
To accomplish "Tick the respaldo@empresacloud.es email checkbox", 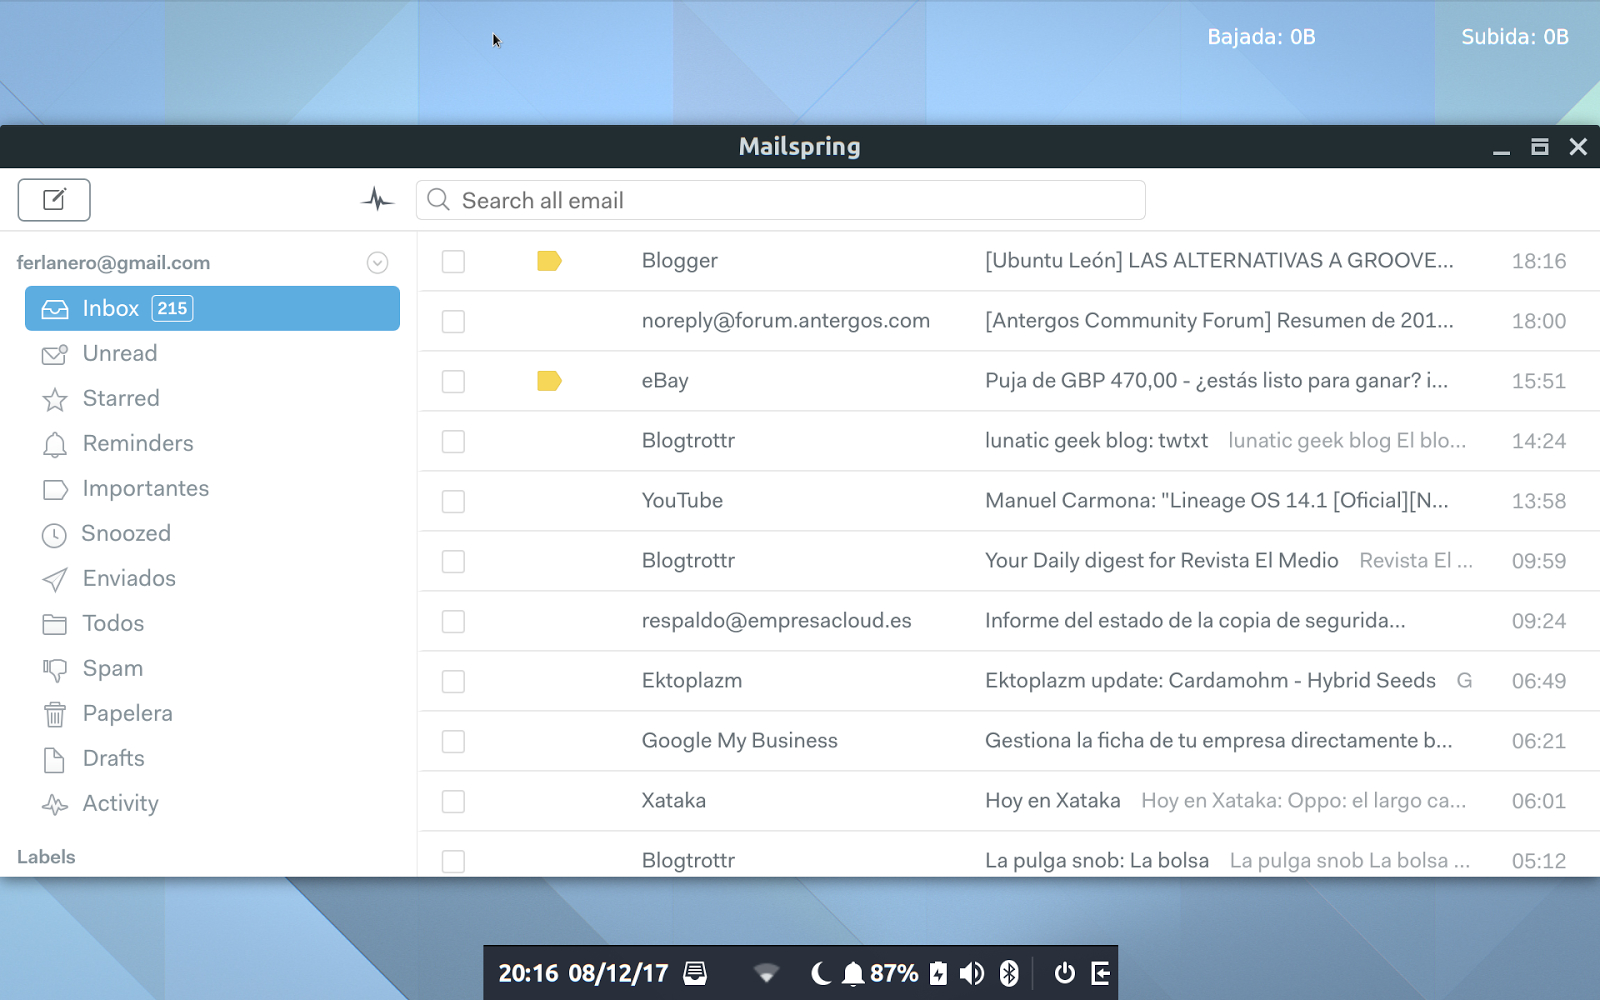I will coord(453,621).
